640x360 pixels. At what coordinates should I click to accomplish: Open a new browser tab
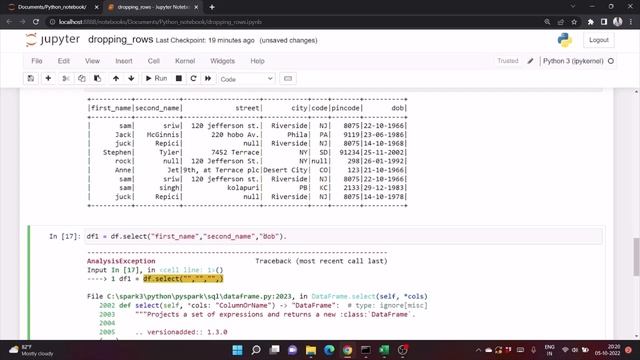coord(212,7)
